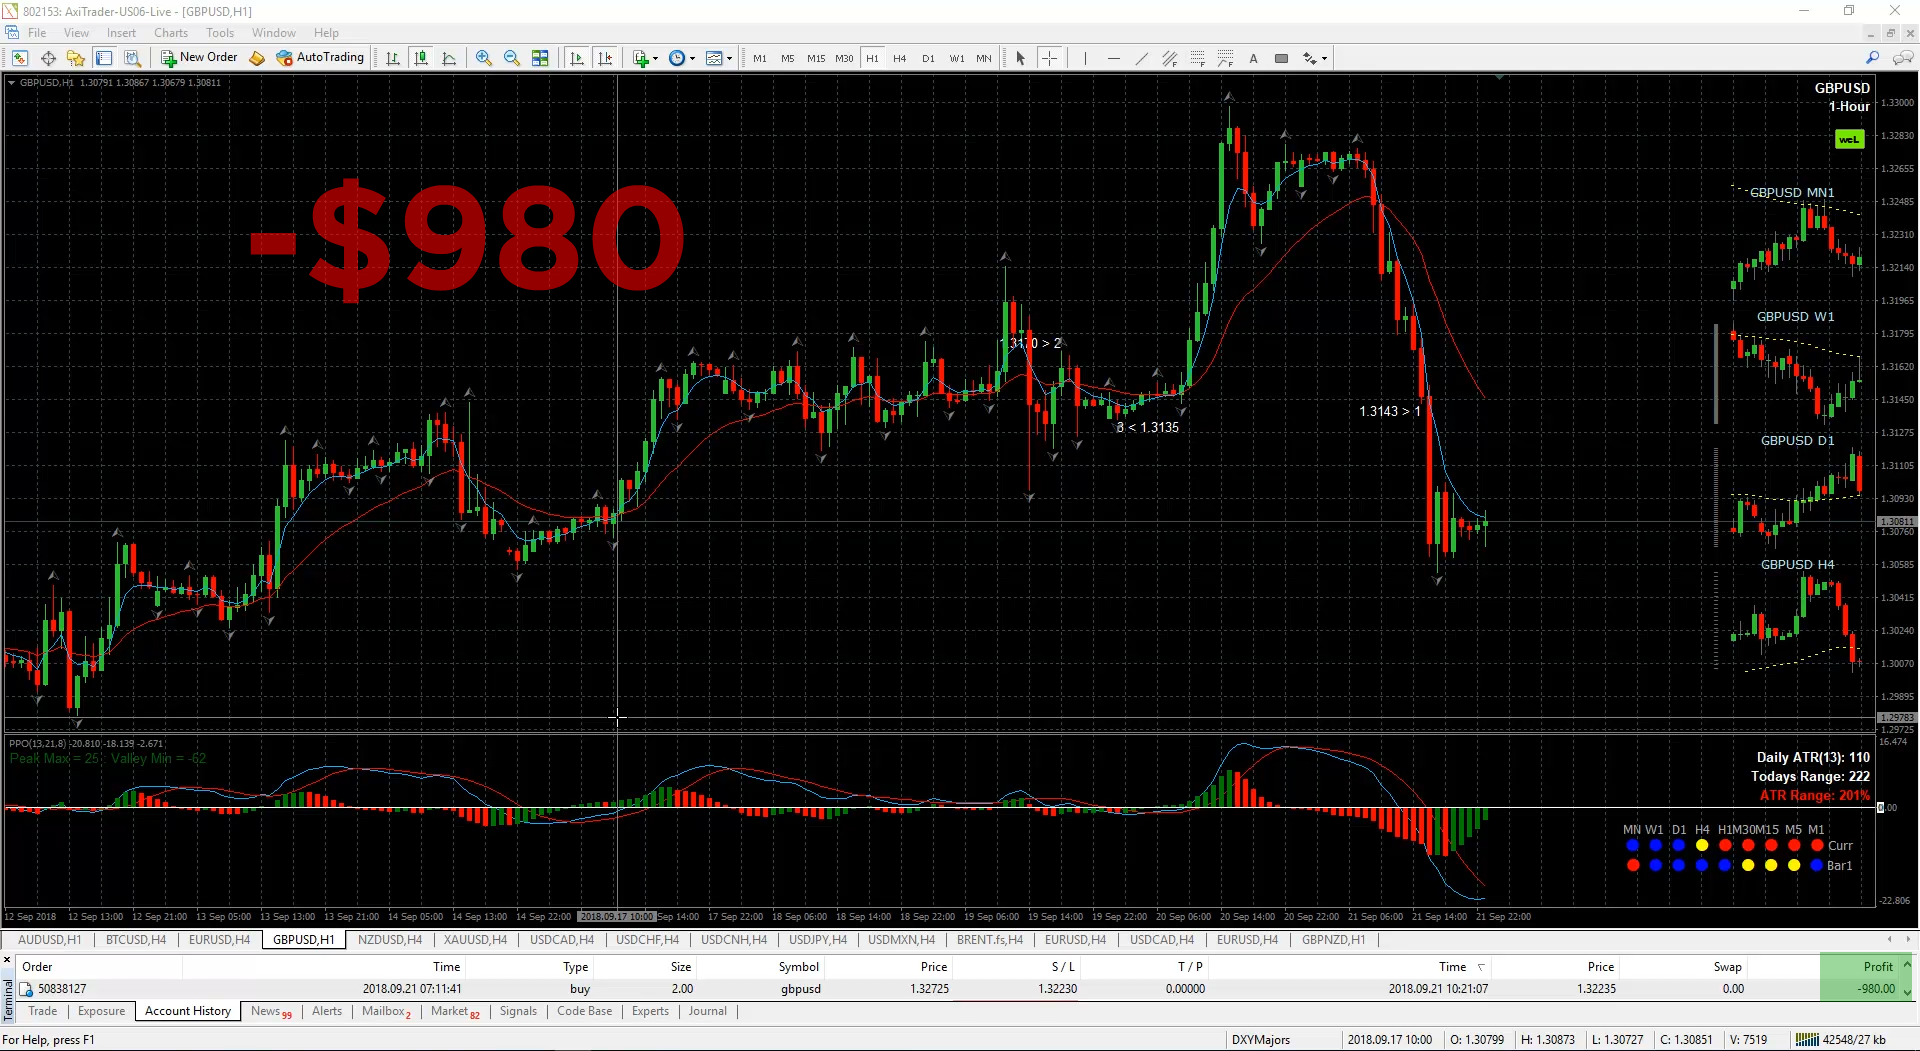Switch timeframe to M15
The height and width of the screenshot is (1051, 1920).
816,58
